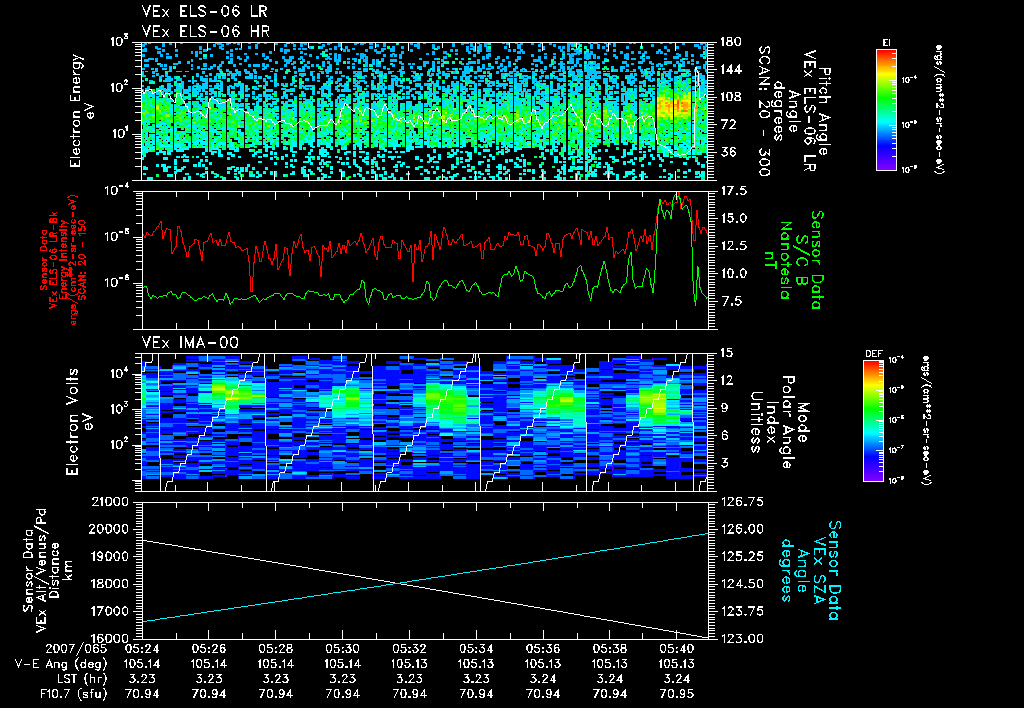Viewport: 1024px width, 708px height.
Task: Click the 123.75 SZA tick
Action: coord(741,611)
